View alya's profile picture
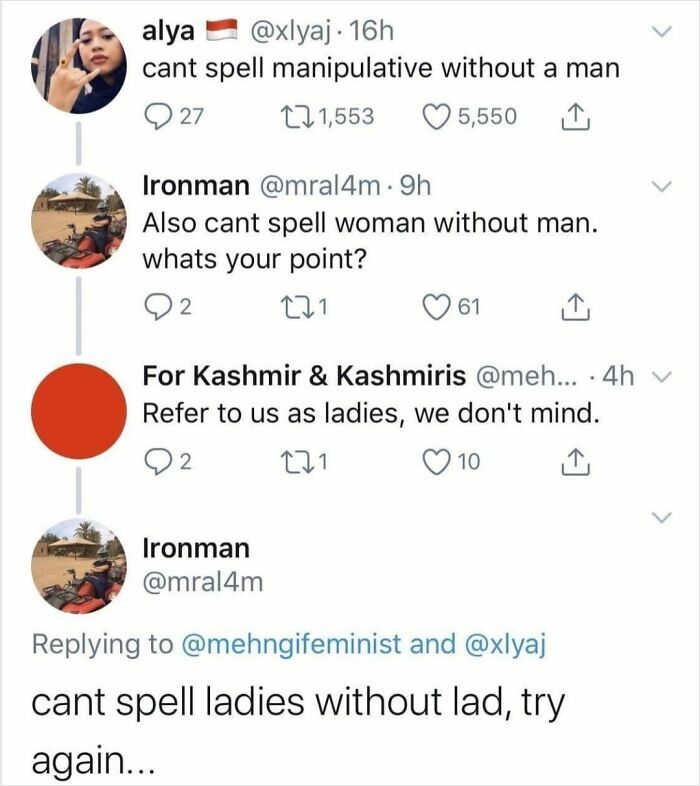Screen dimensions: 700x786 pos(79,66)
